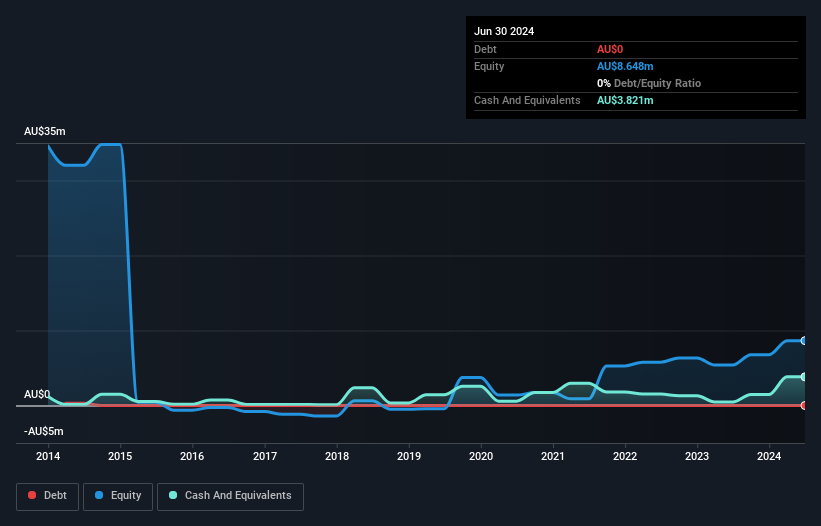821x526 pixels.
Task: Click the Debt row label in tooltip
Action: click(x=485, y=49)
